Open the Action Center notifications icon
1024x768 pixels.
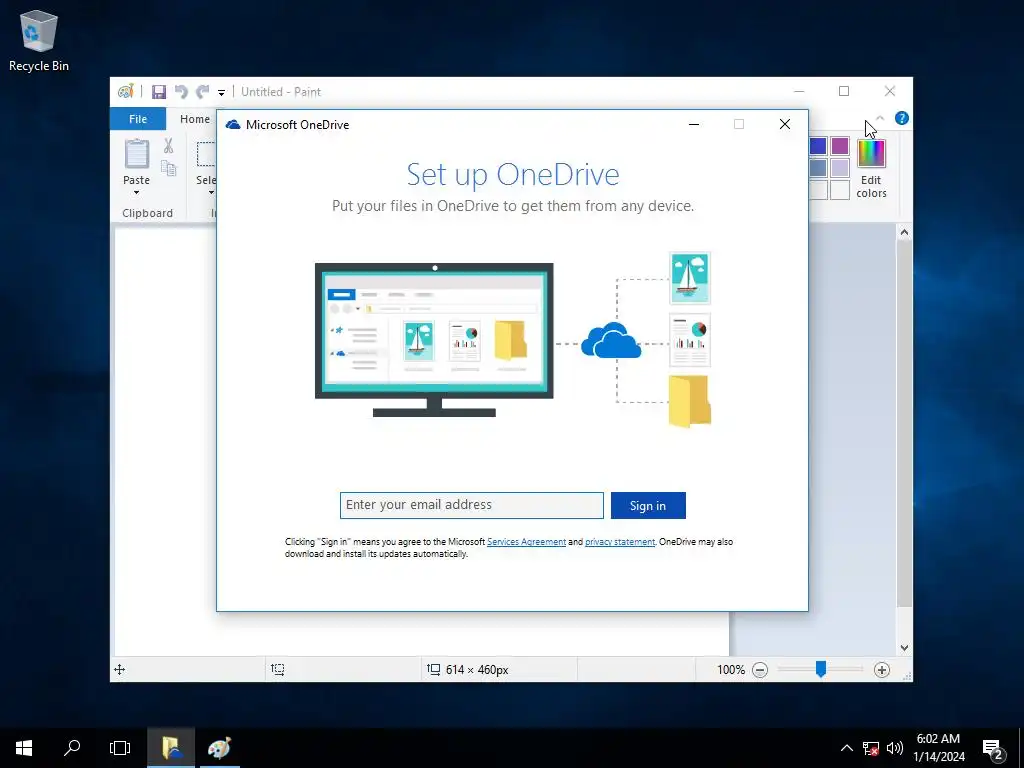click(993, 748)
